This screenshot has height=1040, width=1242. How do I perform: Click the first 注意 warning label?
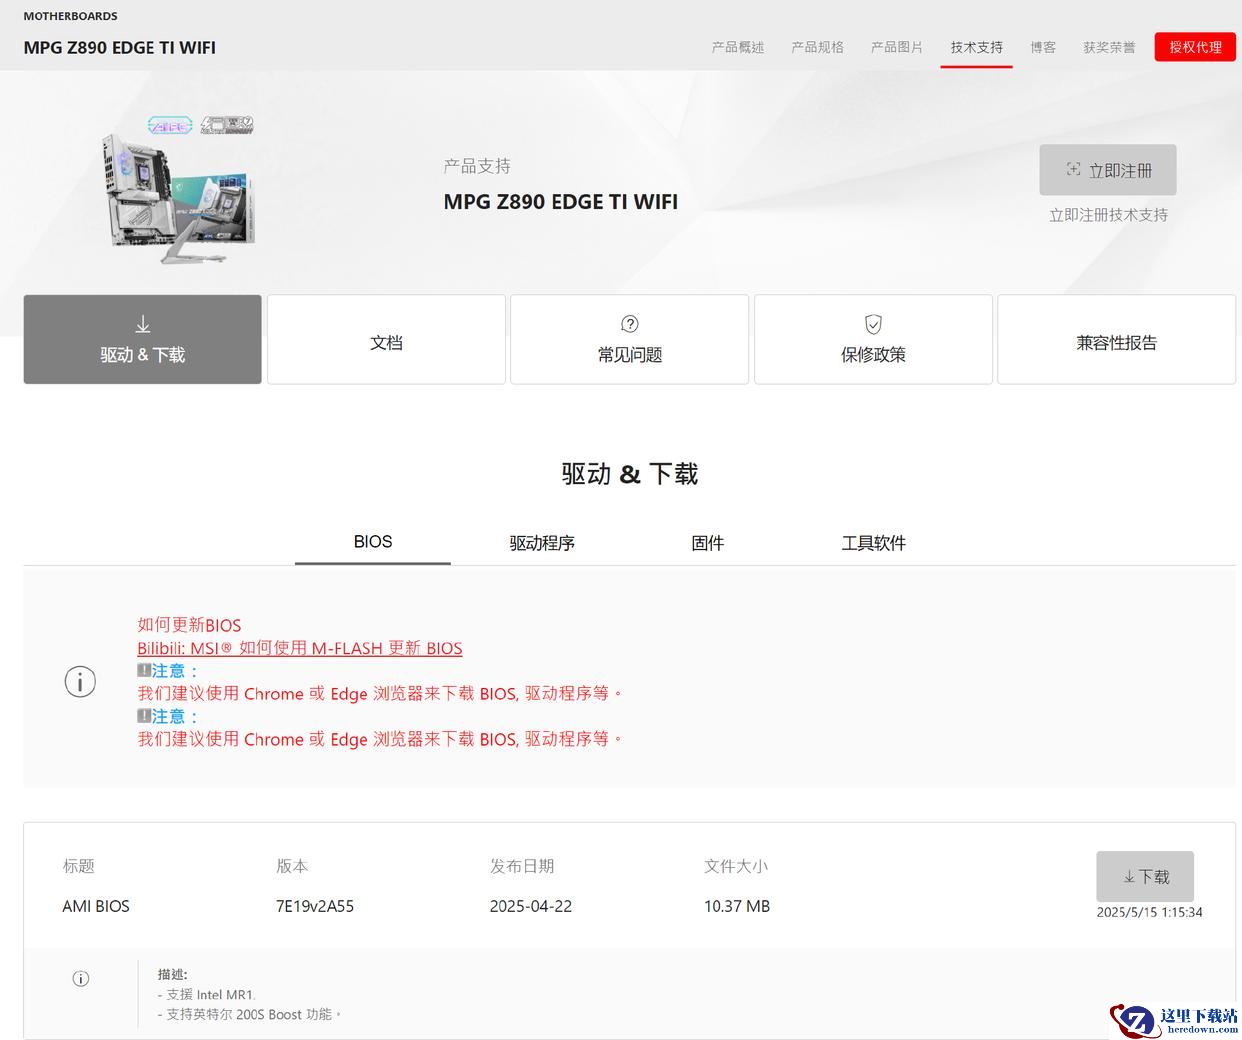pos(168,671)
